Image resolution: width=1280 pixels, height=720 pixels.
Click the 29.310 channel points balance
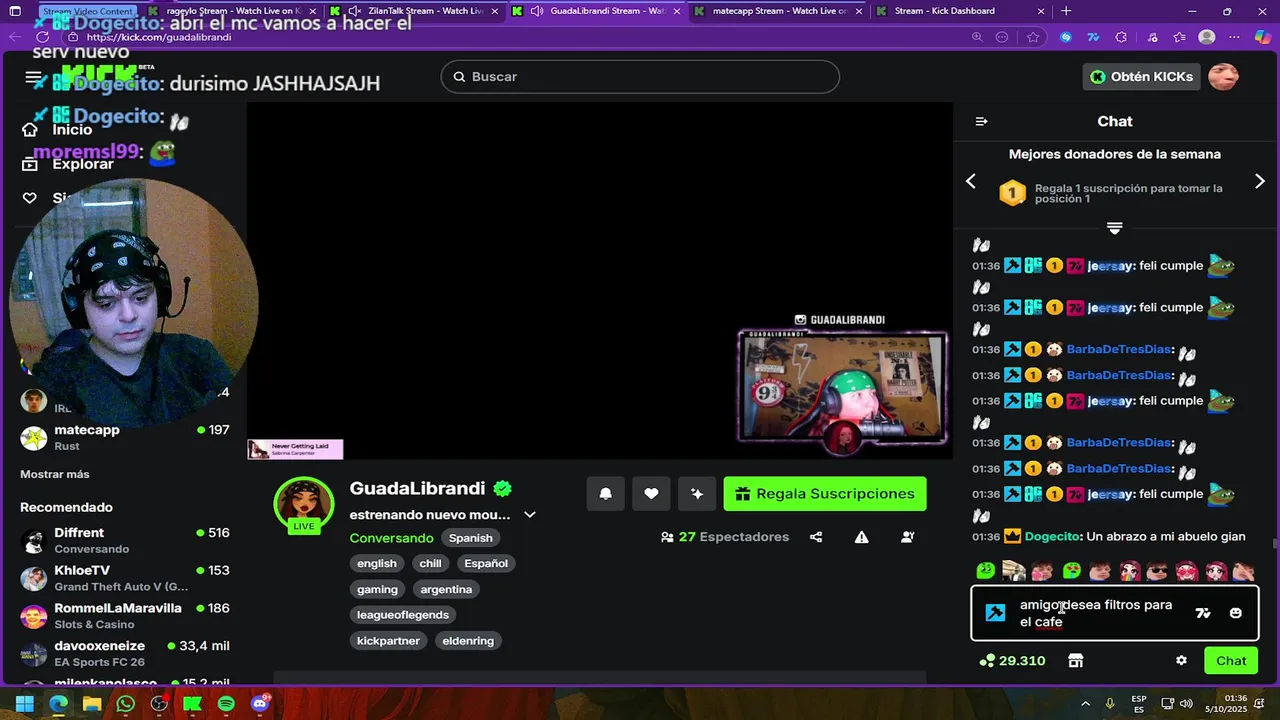[1012, 661]
